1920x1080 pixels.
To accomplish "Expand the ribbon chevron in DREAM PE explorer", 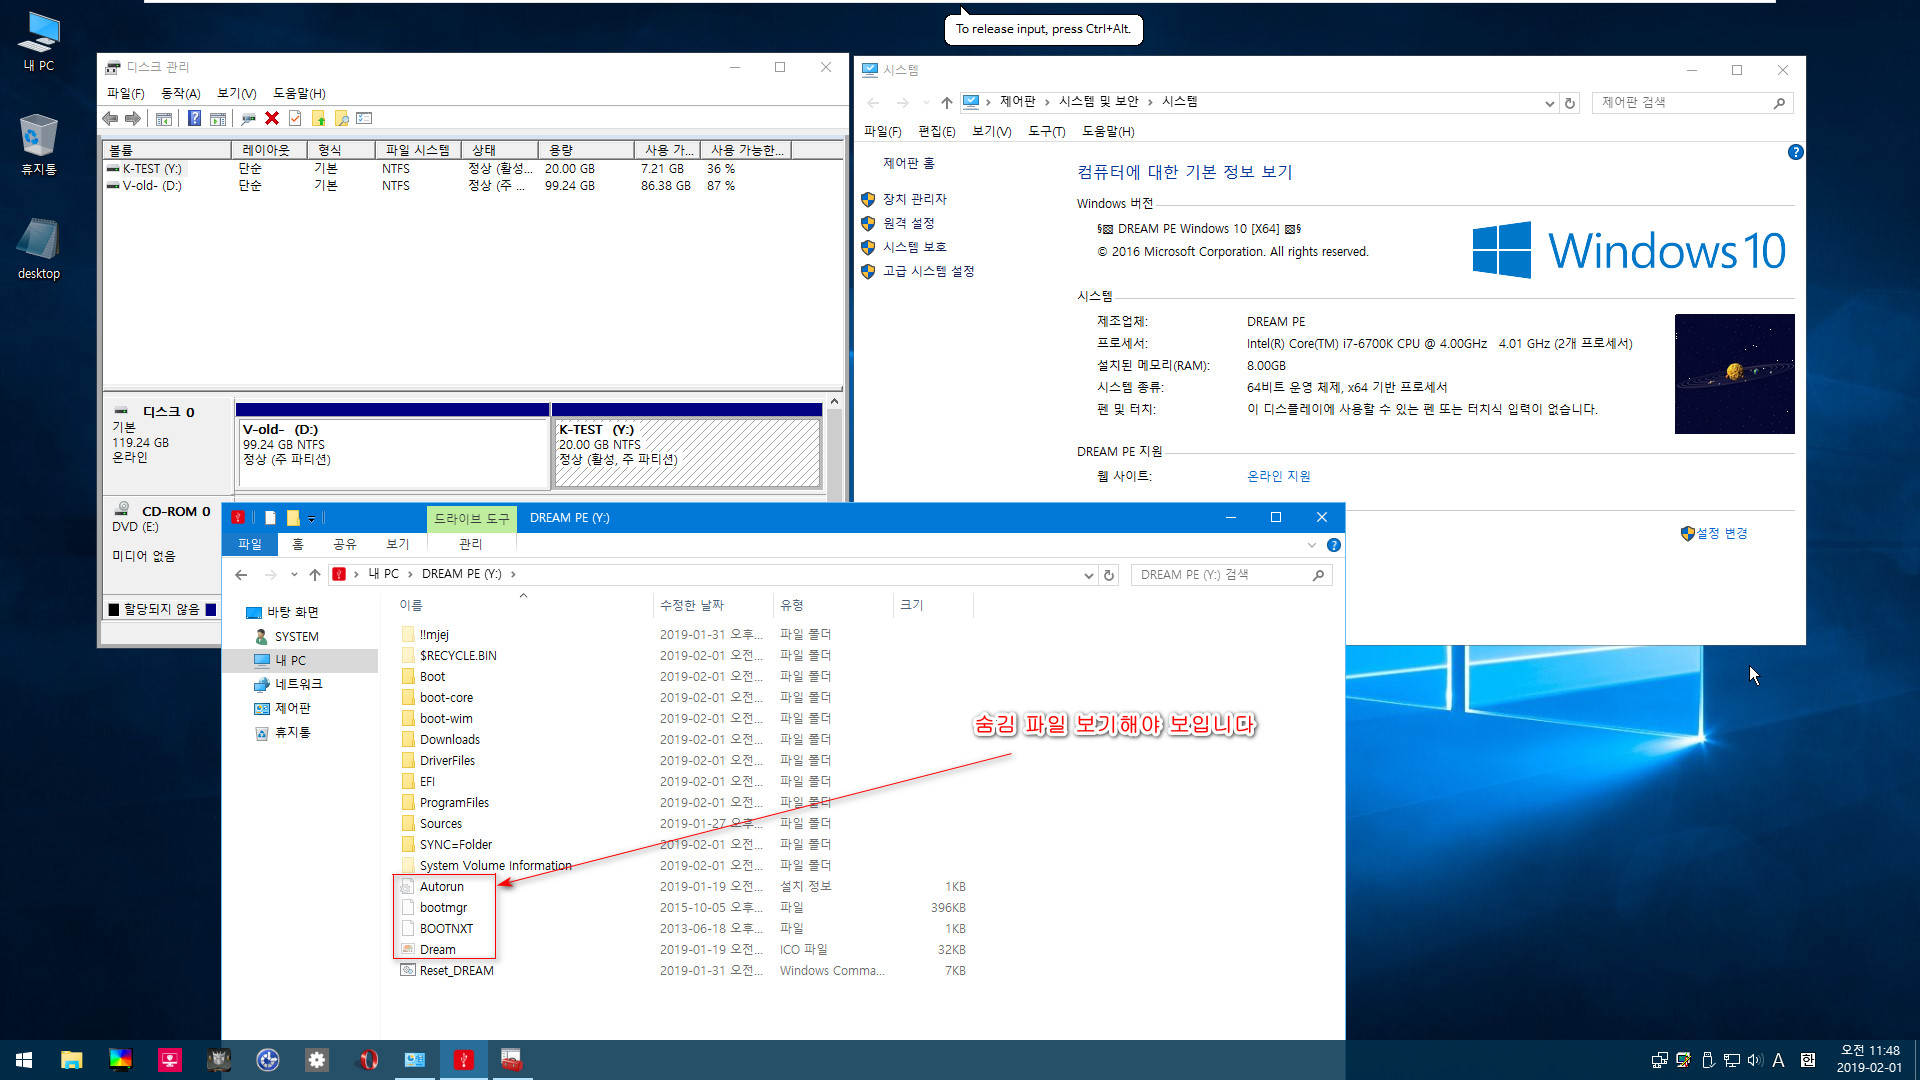I will click(x=1312, y=545).
